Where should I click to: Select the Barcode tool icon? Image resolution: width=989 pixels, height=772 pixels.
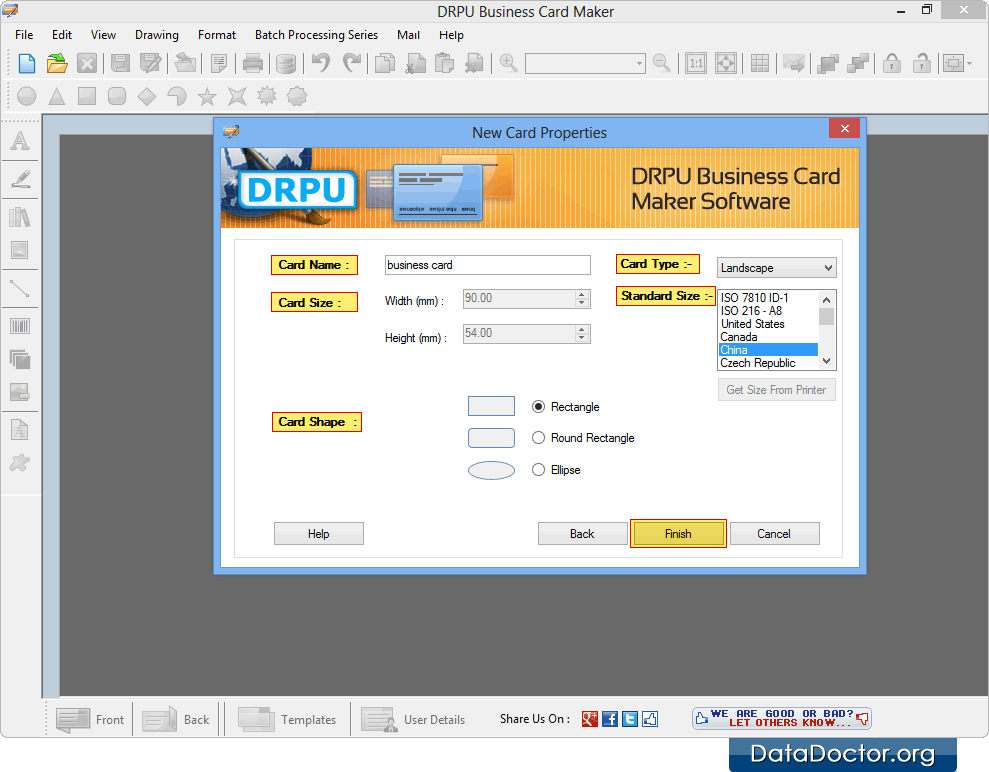pos(20,326)
